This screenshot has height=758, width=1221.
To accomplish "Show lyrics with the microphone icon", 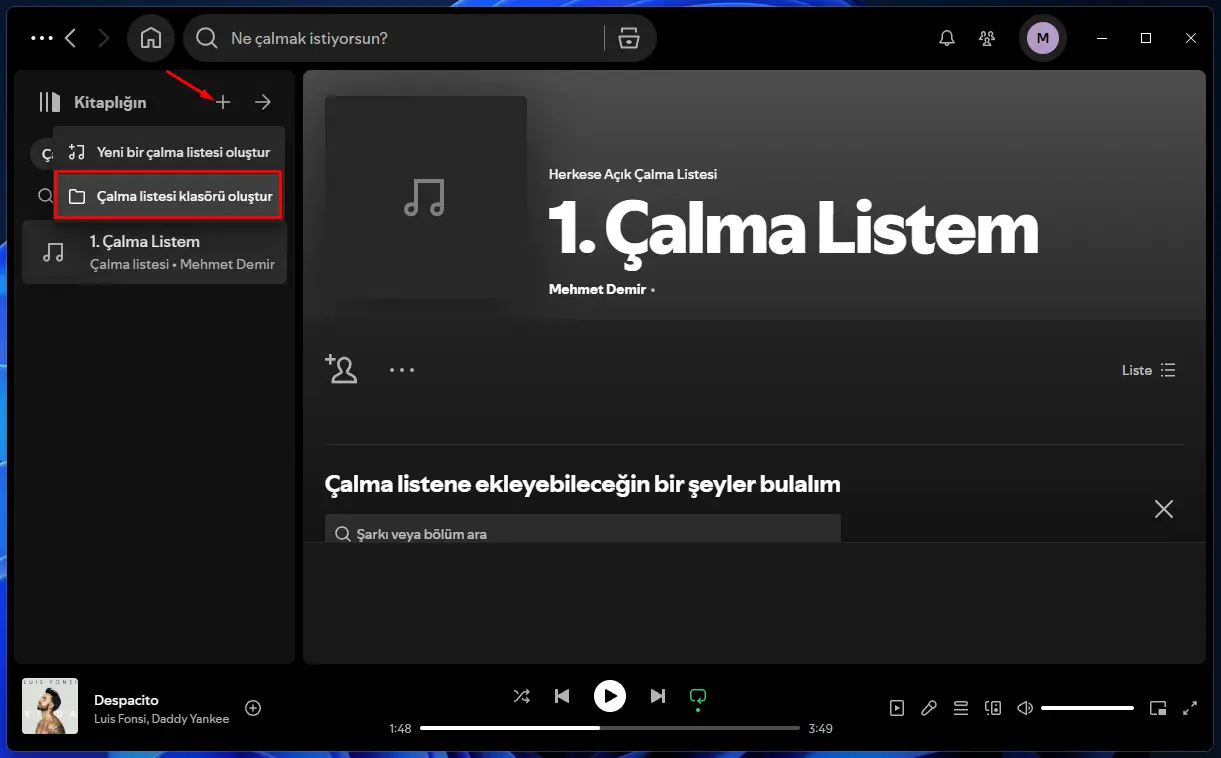I will coord(929,708).
